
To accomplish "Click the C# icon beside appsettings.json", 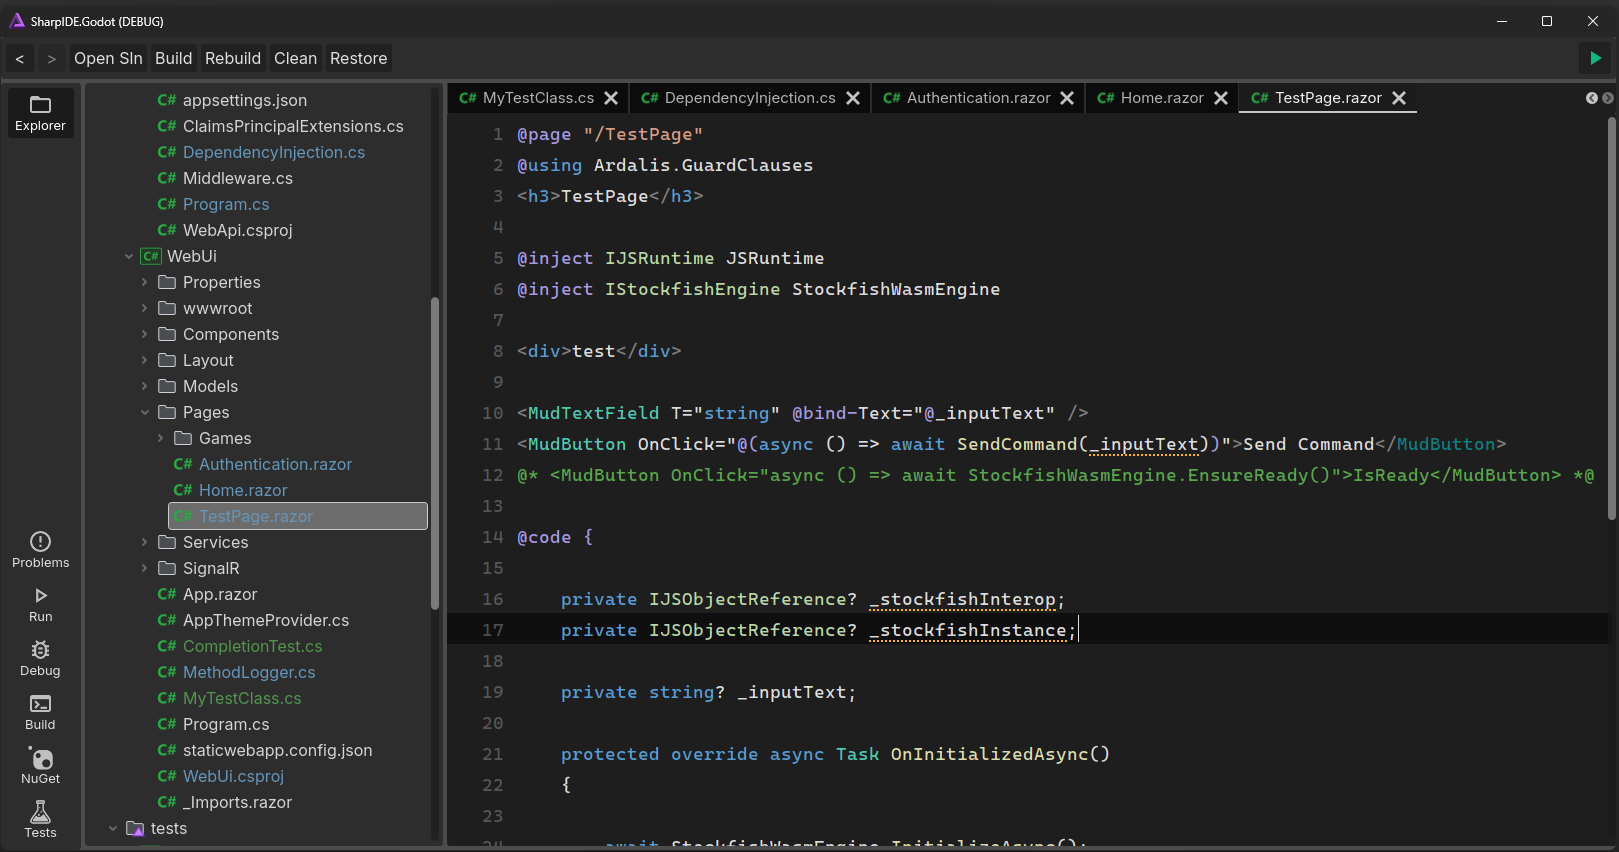I will 167,100.
